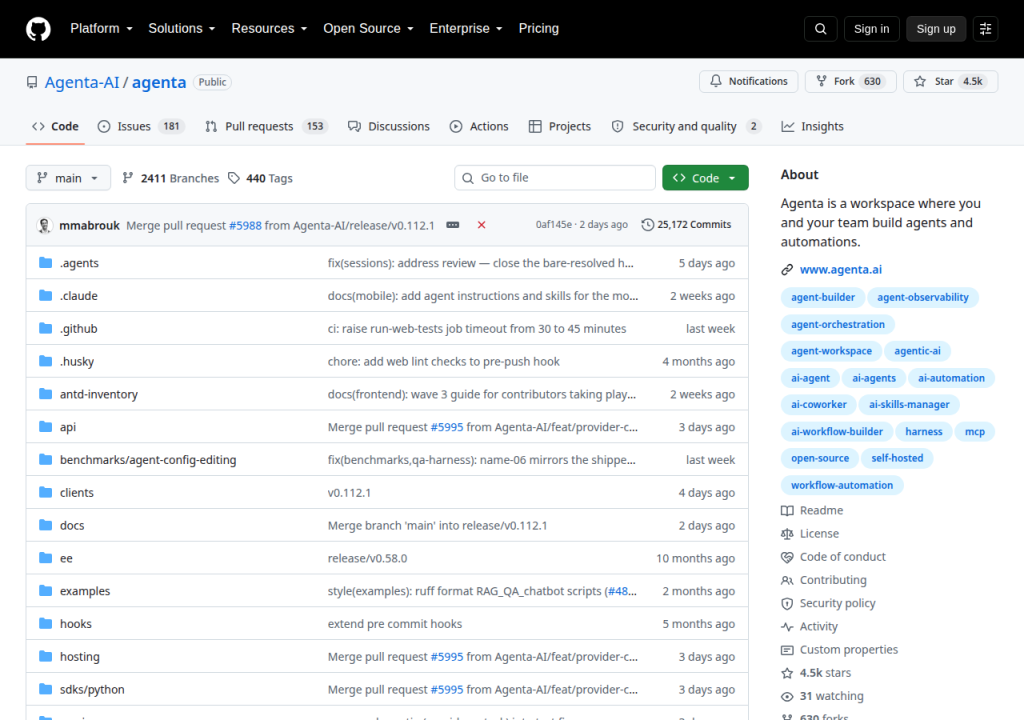The width and height of the screenshot is (1024, 720).
Task: Click the Readme book icon
Action: pos(787,511)
